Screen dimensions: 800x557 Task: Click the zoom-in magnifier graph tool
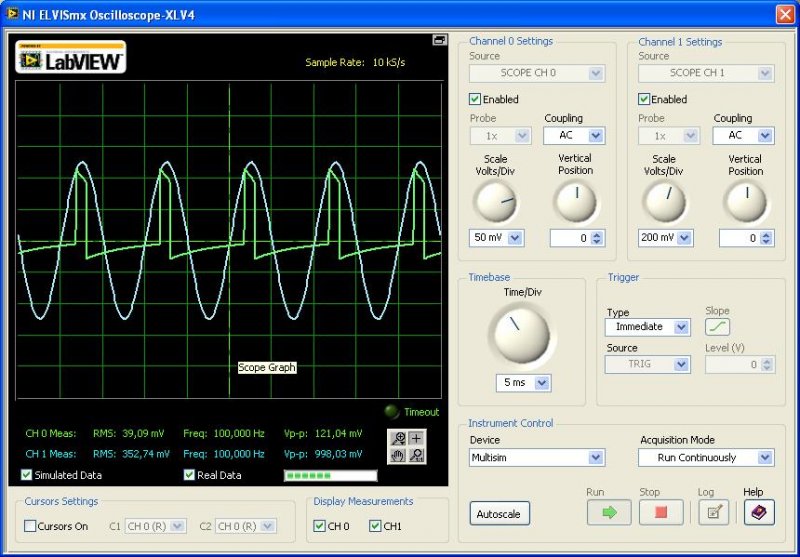pyautogui.click(x=398, y=438)
